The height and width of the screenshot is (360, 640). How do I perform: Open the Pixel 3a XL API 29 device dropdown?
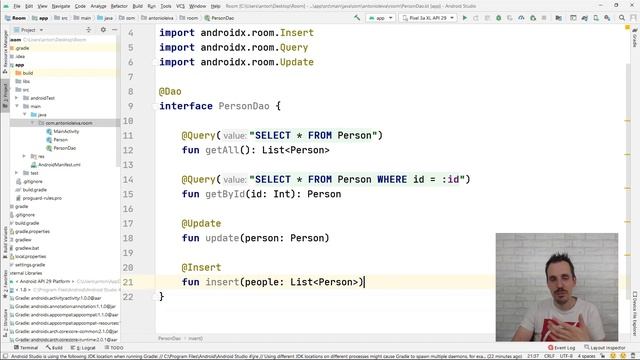[428, 18]
